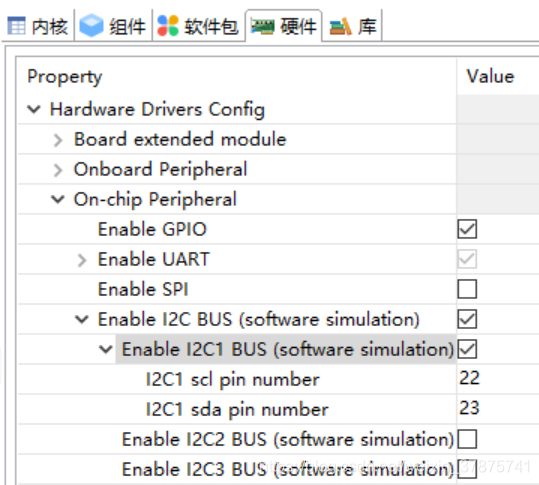Click the 内核 kernel table icon
Screen dimensions: 539x485
16,26
